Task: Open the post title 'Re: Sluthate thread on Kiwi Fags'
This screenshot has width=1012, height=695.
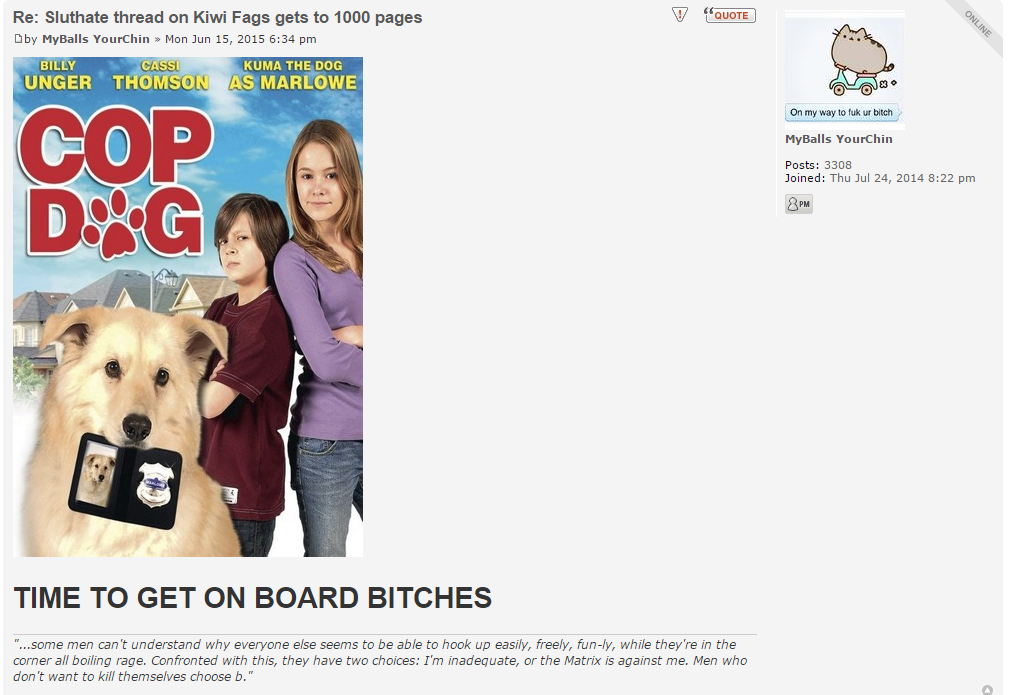Action: click(218, 17)
